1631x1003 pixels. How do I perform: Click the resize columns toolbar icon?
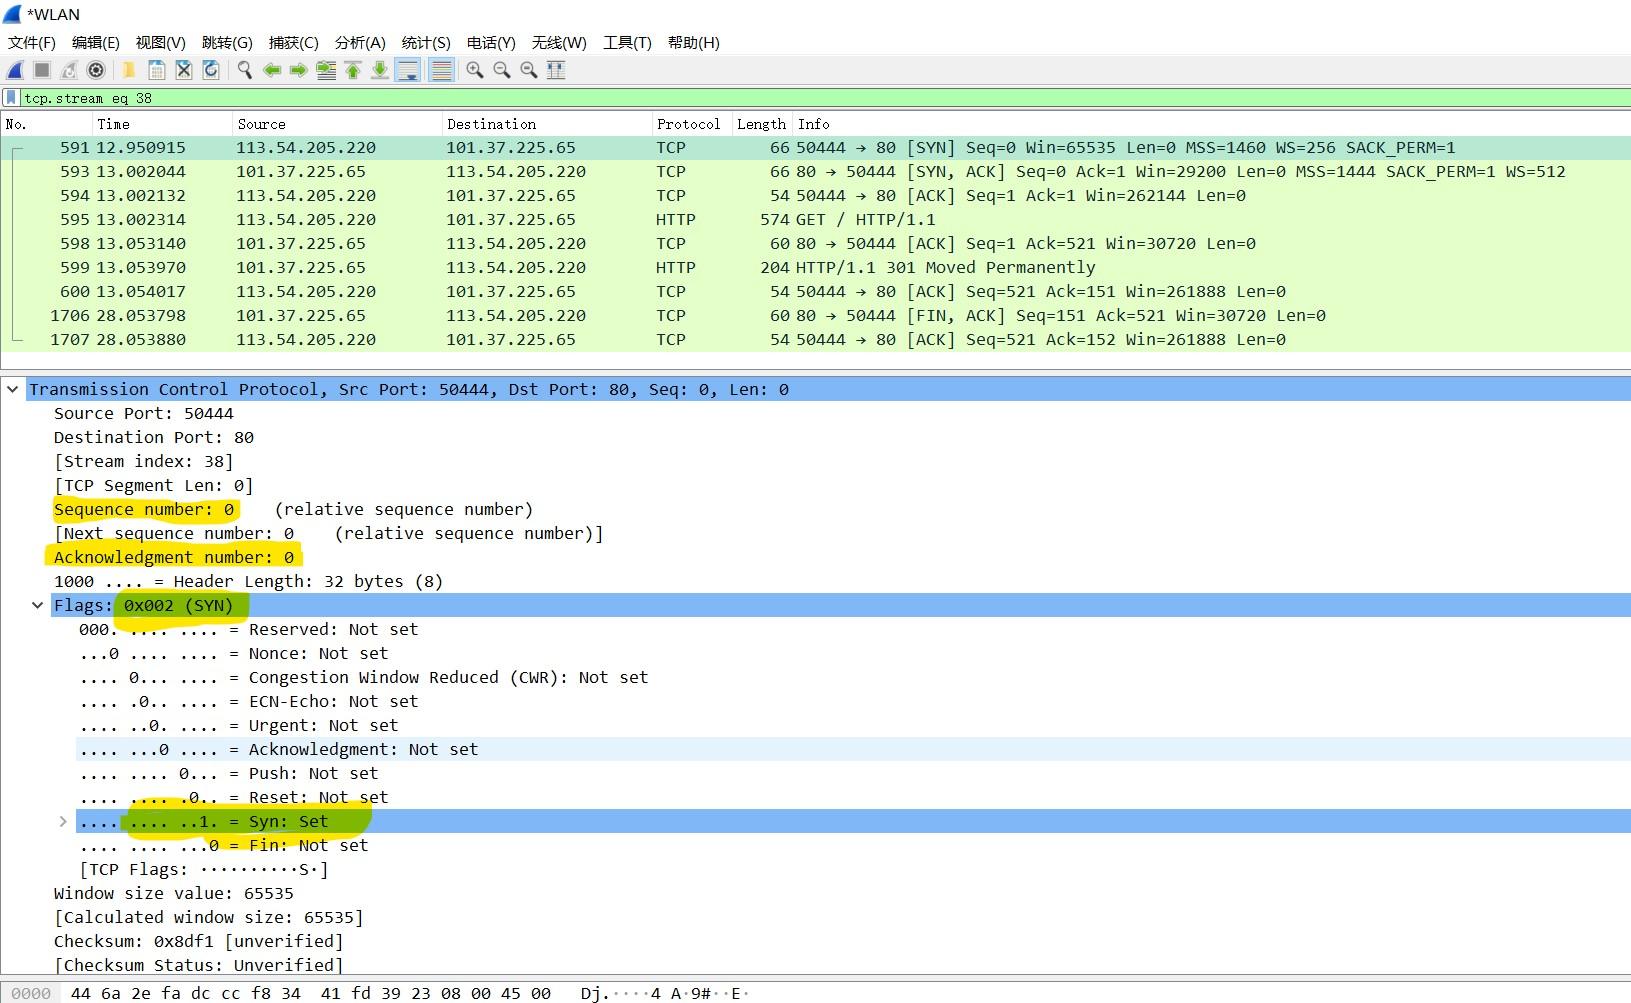point(556,70)
